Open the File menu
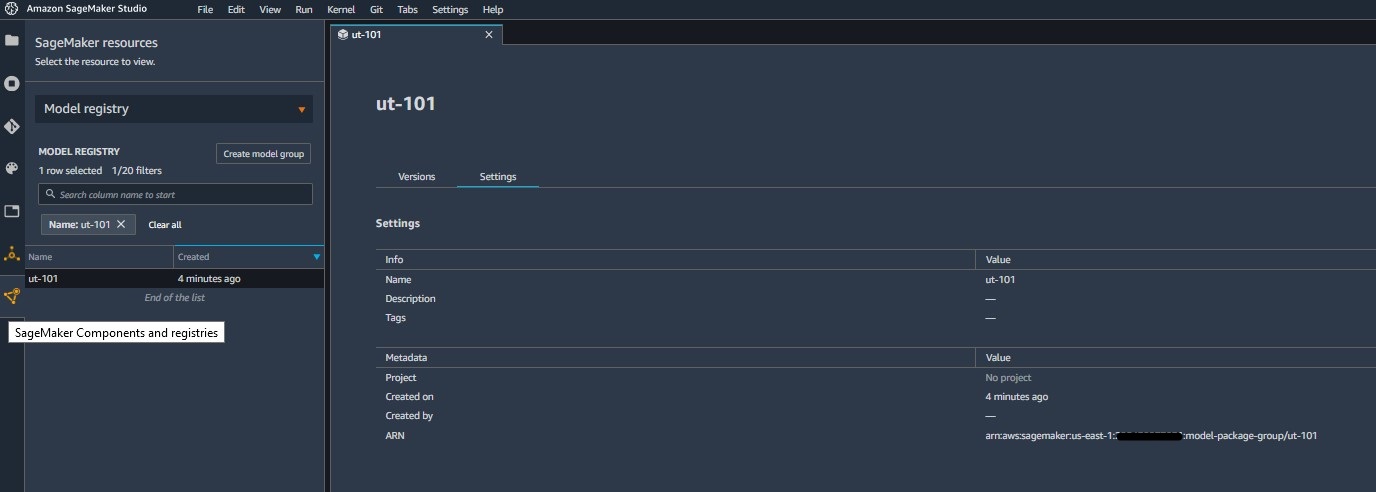1376x492 pixels. 205,9
